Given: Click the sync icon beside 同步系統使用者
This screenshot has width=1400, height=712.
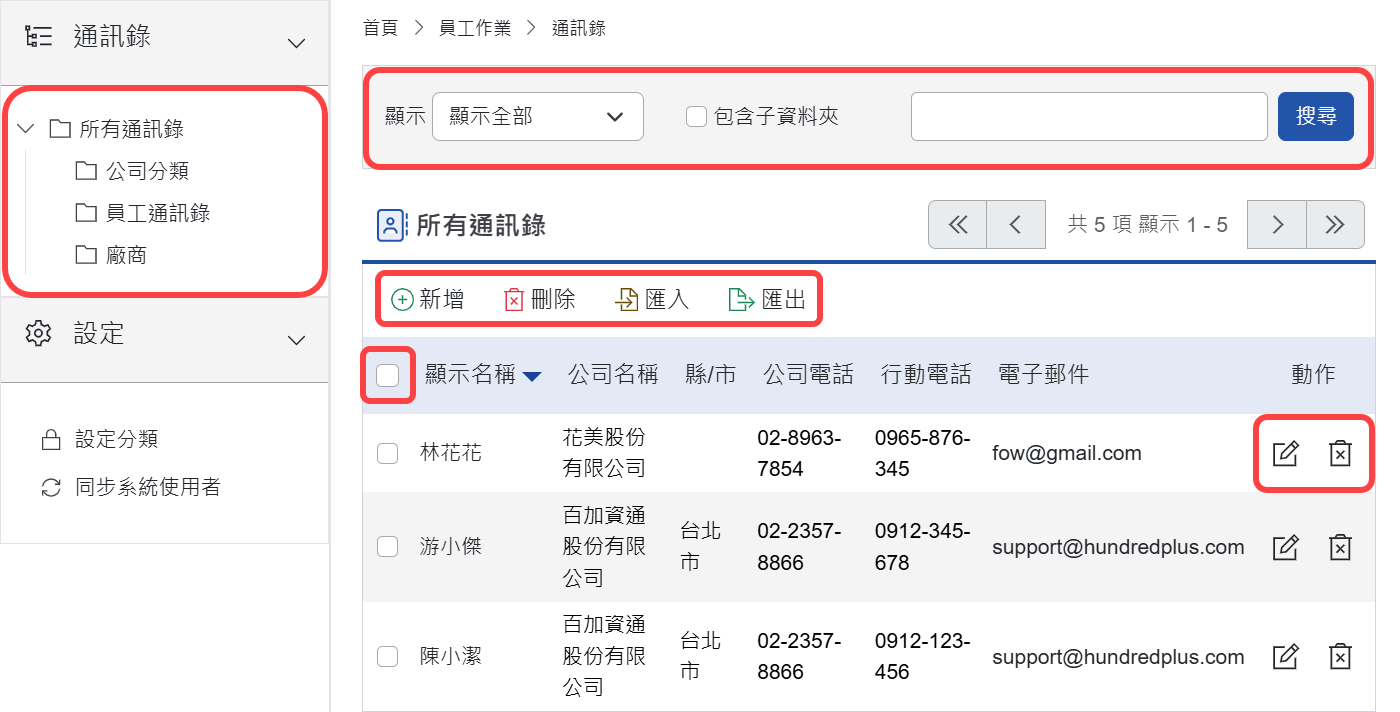Looking at the screenshot, I should [x=50, y=488].
